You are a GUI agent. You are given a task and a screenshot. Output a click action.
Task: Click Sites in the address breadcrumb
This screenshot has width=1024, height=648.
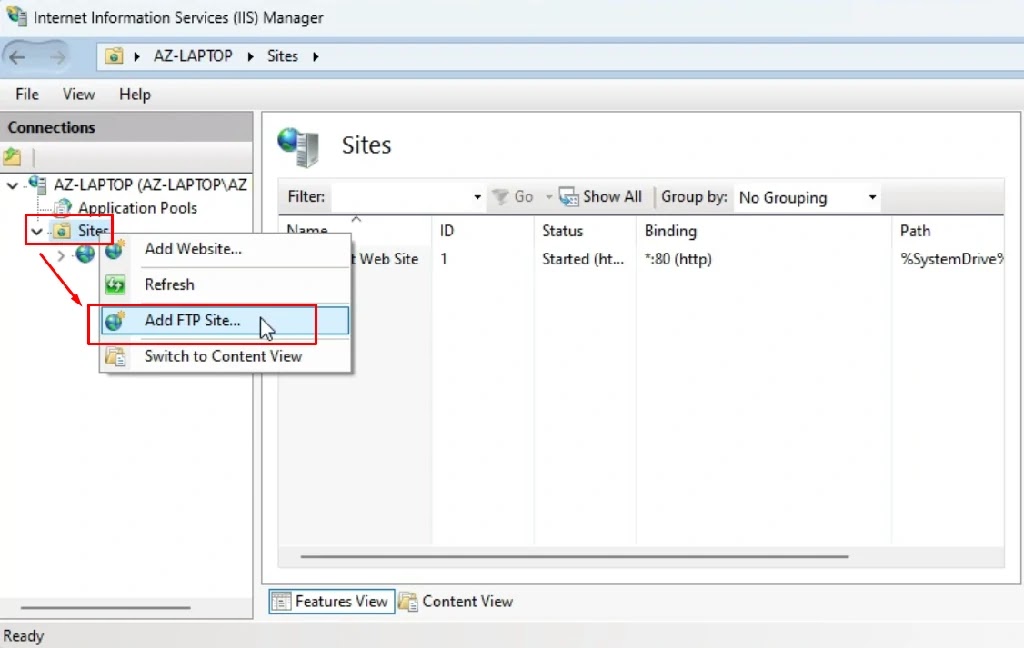(282, 56)
